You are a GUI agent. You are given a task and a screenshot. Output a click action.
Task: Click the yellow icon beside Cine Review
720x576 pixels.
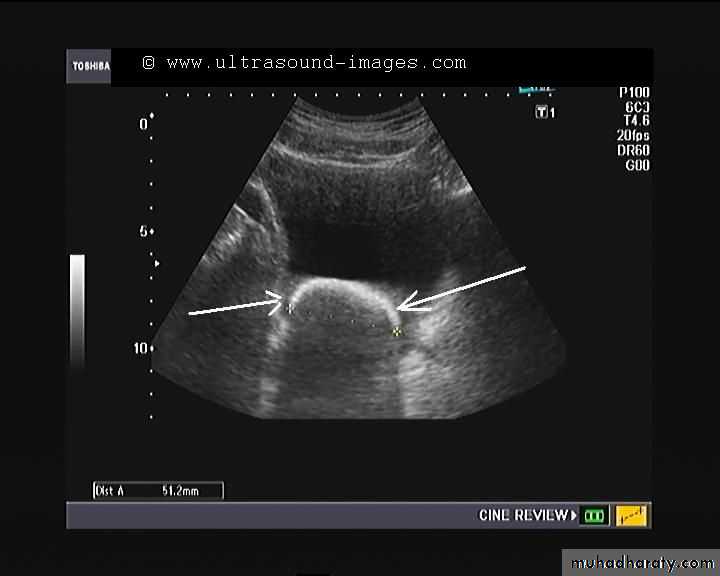(631, 516)
